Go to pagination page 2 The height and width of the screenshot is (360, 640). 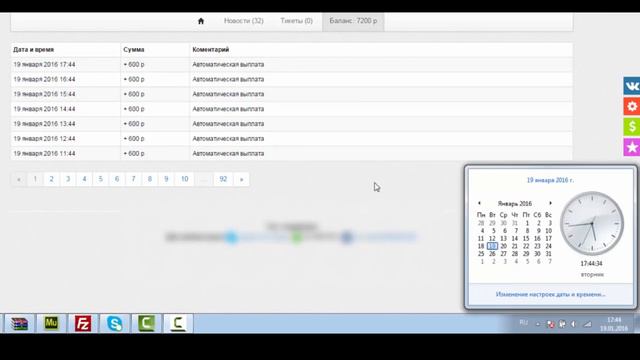51,179
